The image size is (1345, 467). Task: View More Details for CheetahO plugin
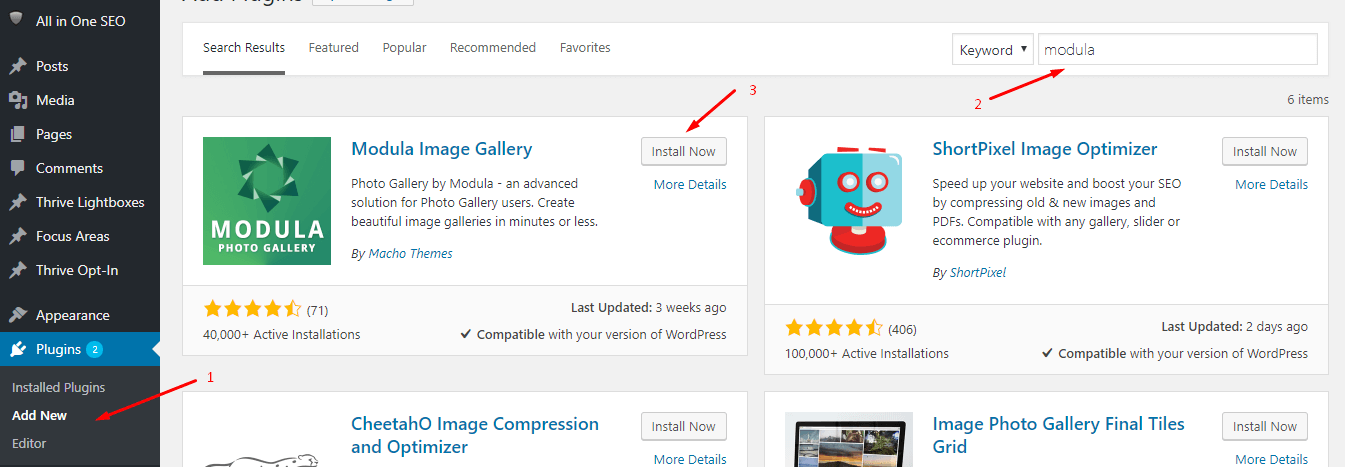690,459
